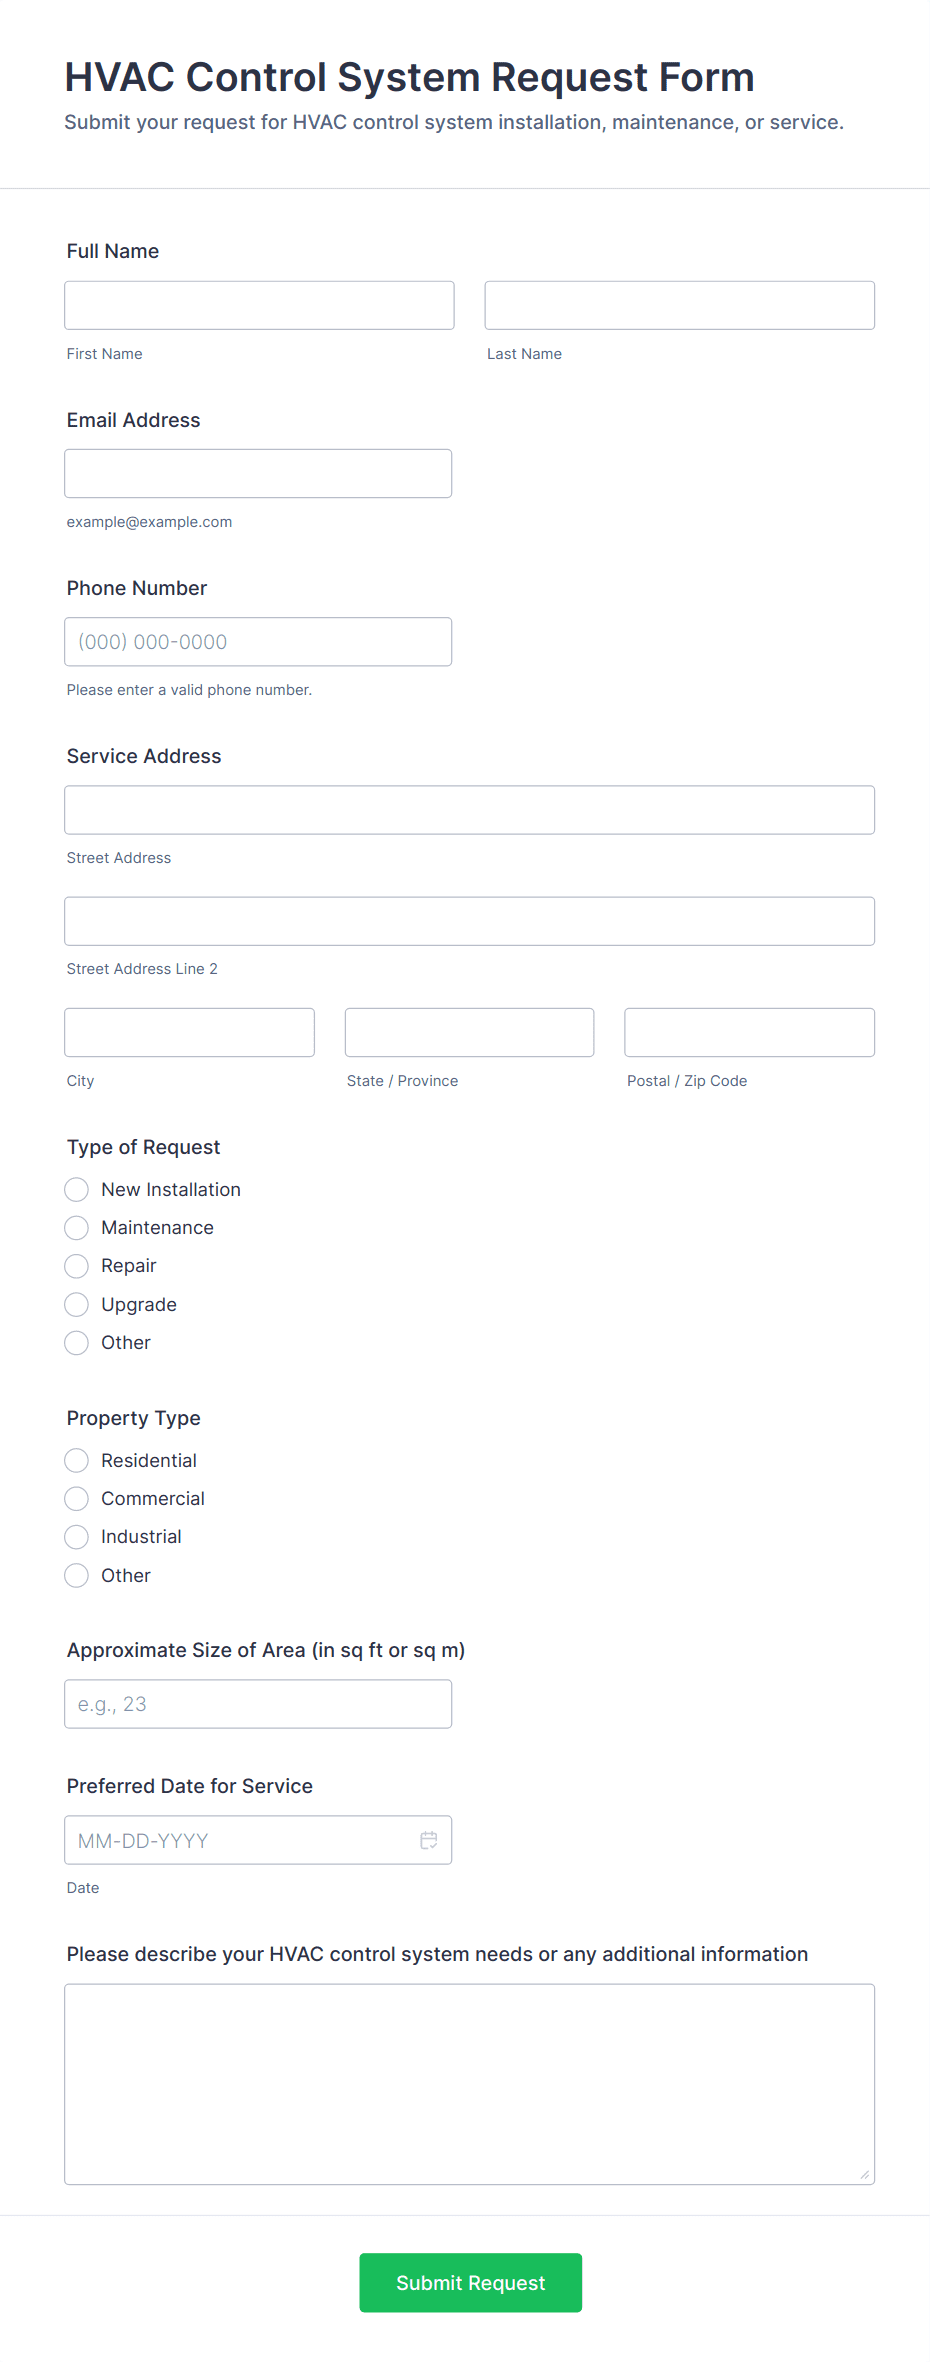Viewport: 930px width, 2362px height.
Task: Choose Repair as the request type
Action: click(x=76, y=1265)
